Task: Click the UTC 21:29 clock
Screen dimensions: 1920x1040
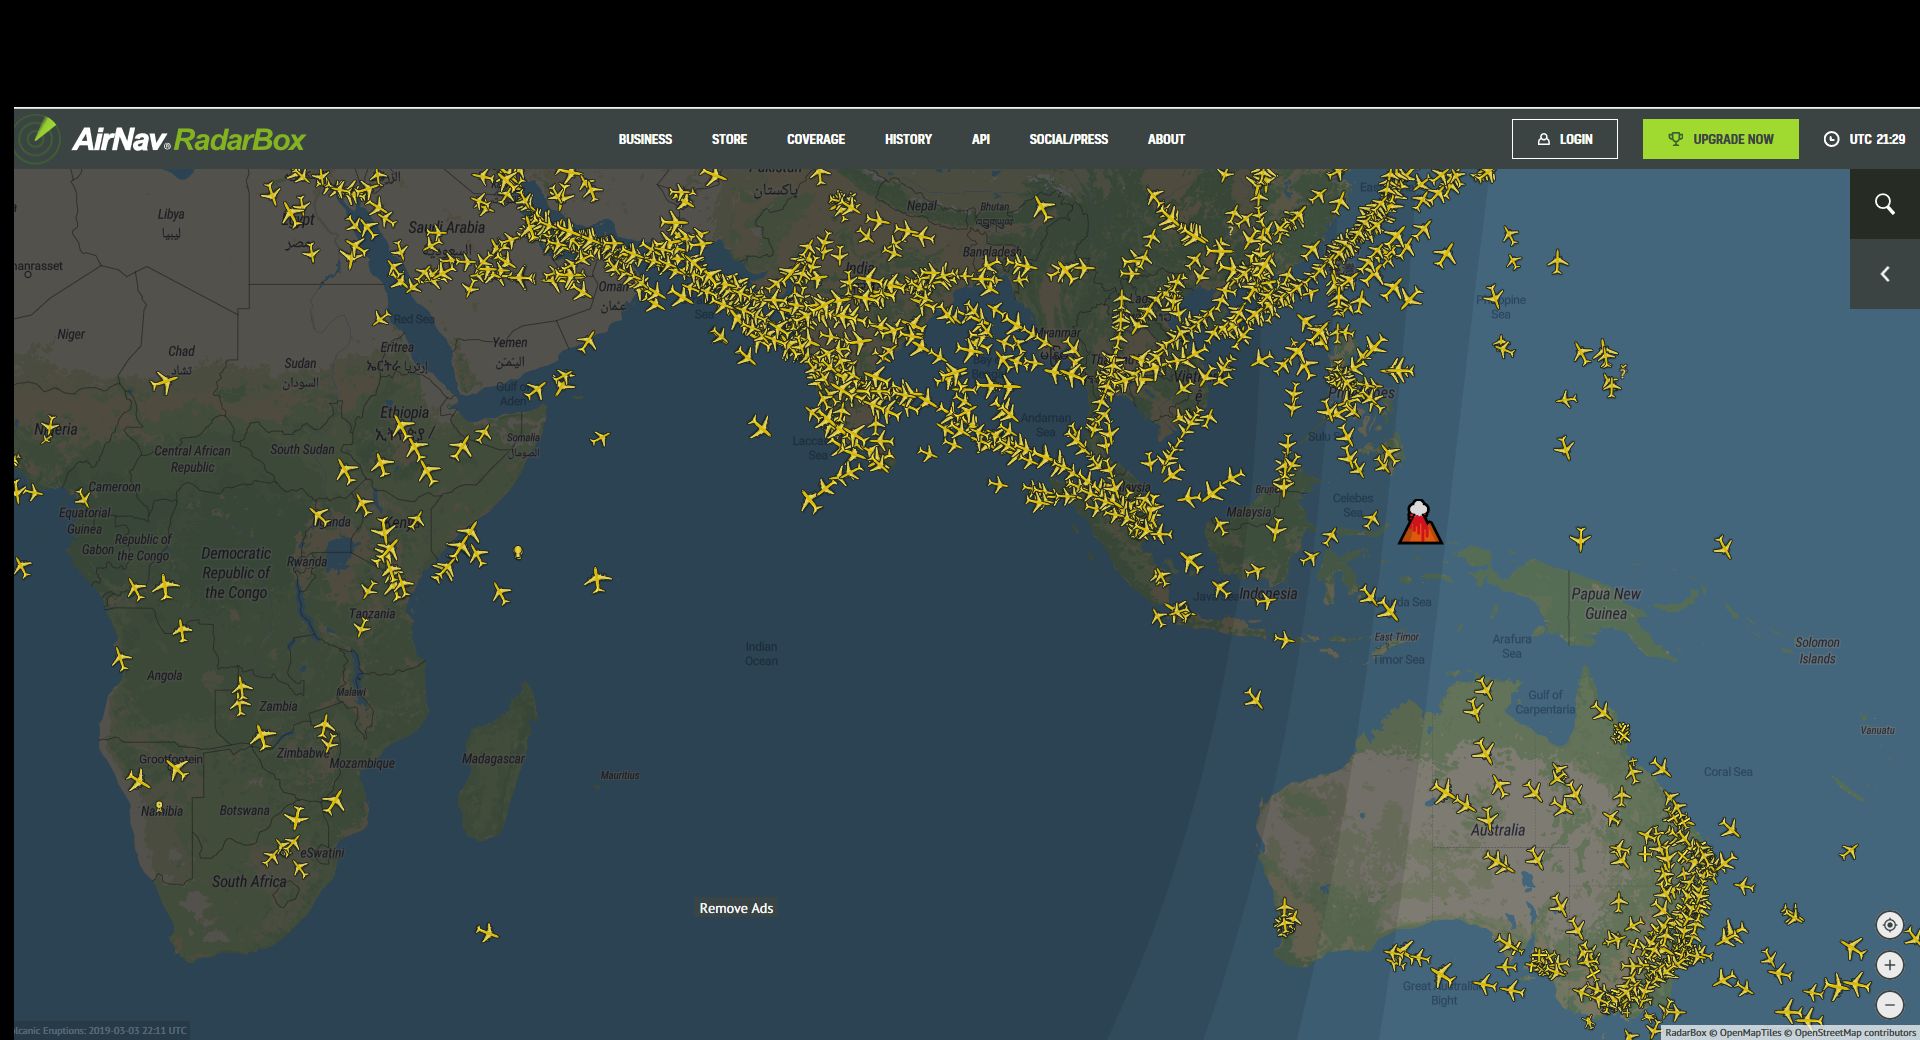Action: (1865, 139)
